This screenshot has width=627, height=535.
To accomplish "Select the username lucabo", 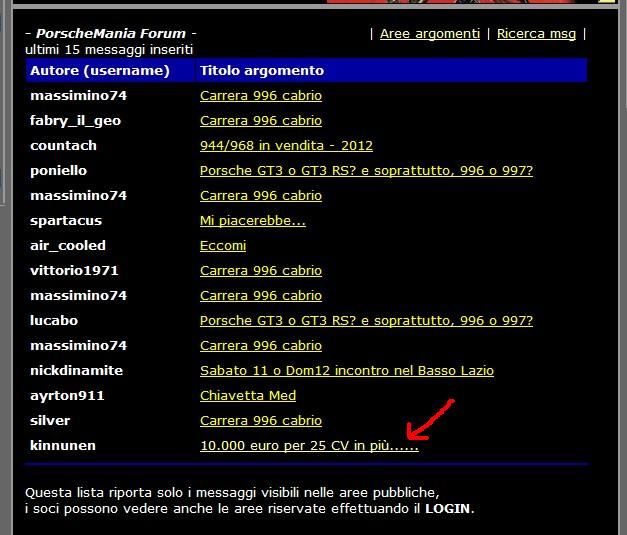I will [54, 321].
